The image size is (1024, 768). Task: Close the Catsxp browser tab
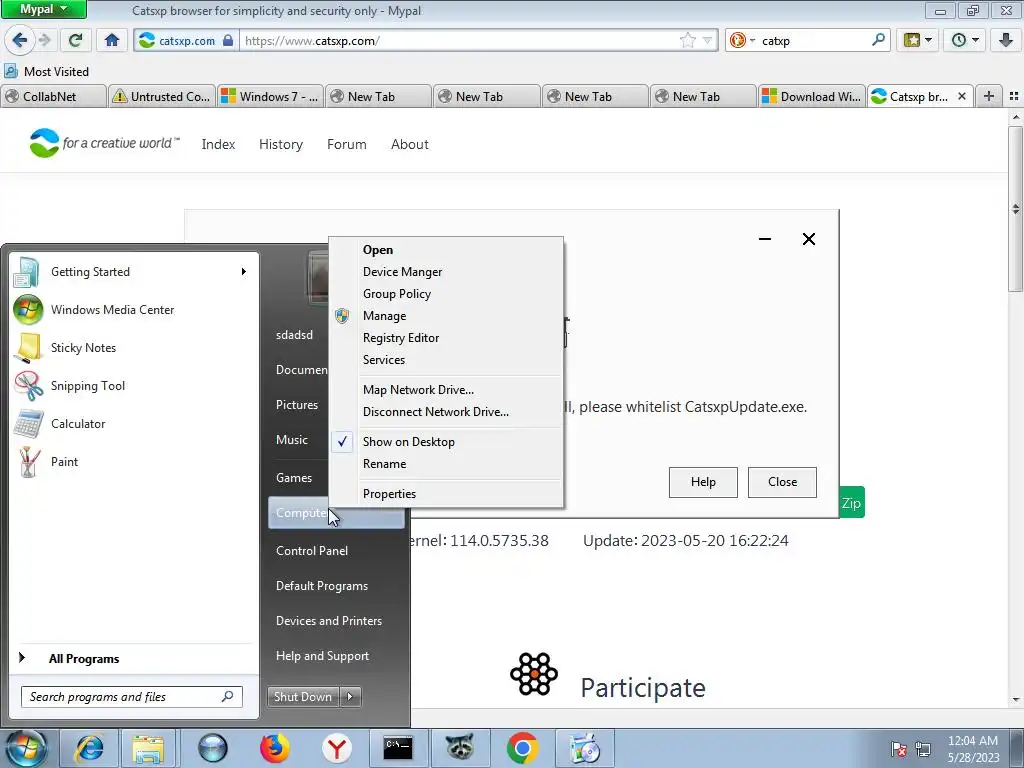pyautogui.click(x=961, y=96)
